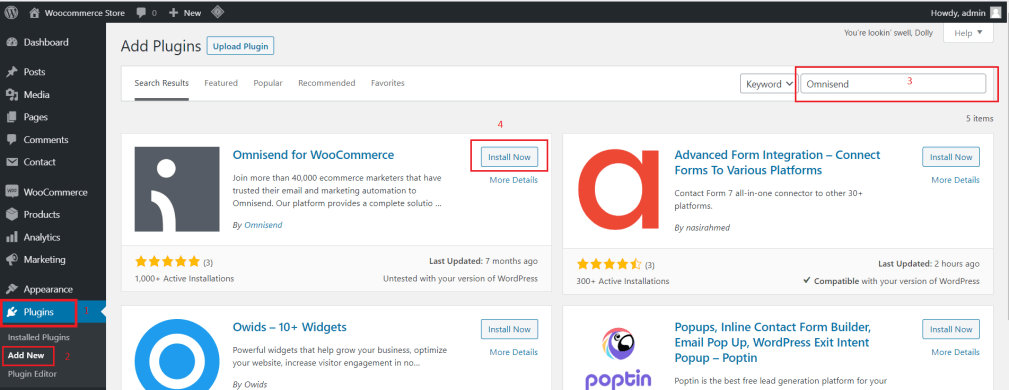
Task: Click the diamond icon in admin bar
Action: tap(218, 12)
